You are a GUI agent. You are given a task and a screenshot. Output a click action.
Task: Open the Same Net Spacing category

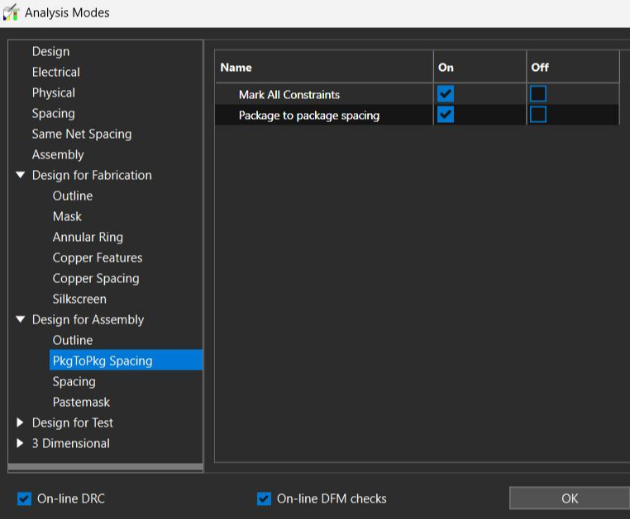tap(82, 134)
